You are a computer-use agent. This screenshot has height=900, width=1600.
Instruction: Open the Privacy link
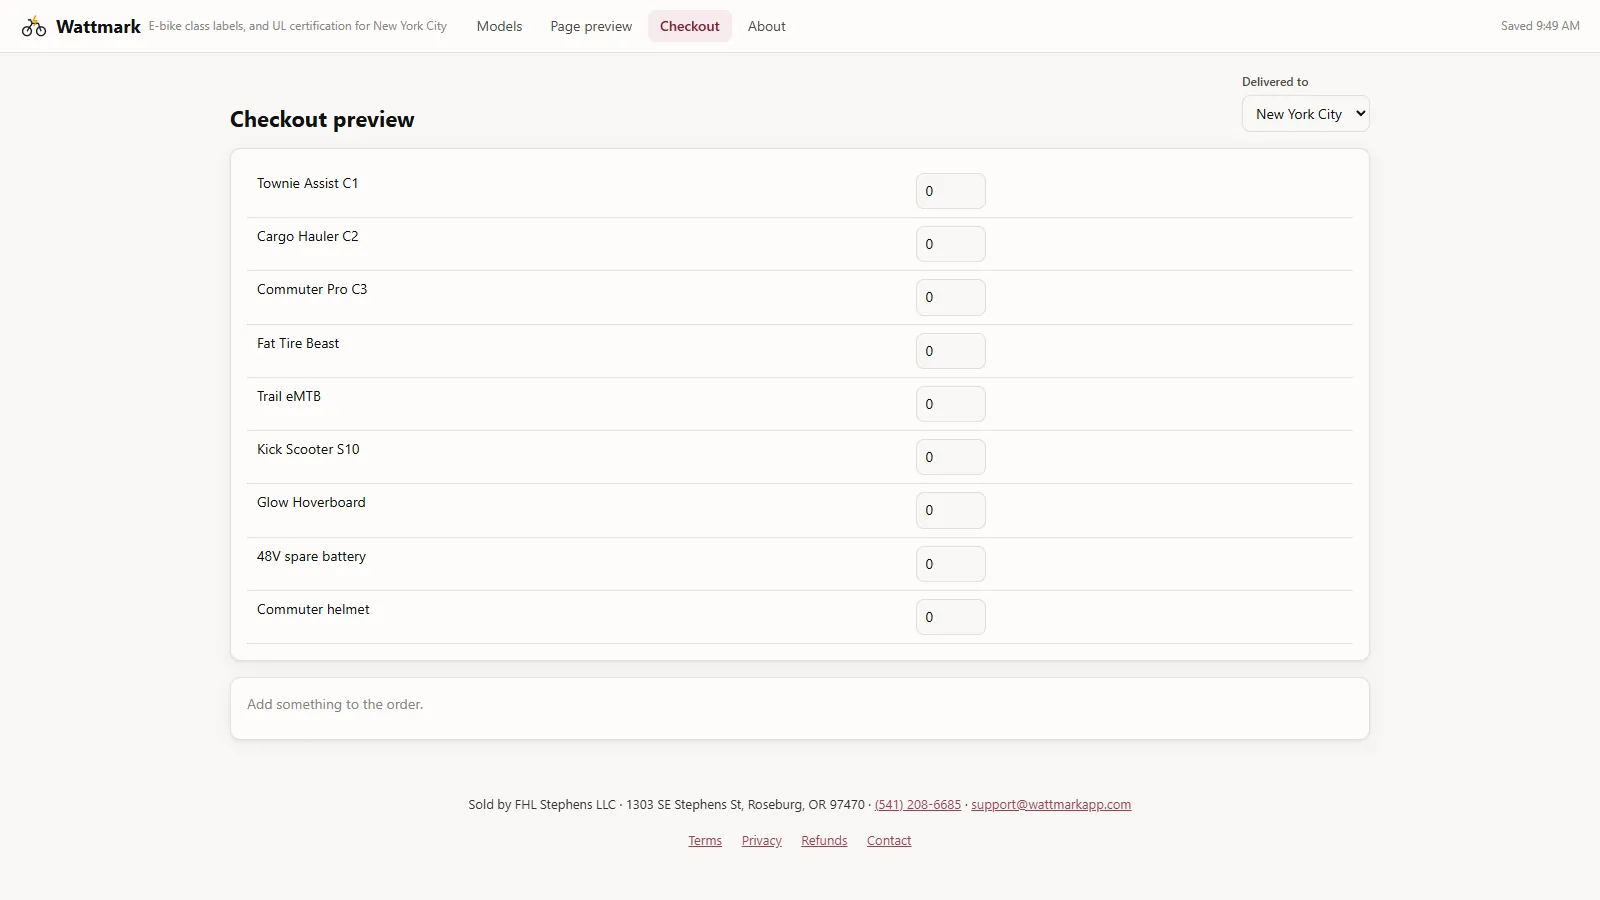click(x=762, y=841)
